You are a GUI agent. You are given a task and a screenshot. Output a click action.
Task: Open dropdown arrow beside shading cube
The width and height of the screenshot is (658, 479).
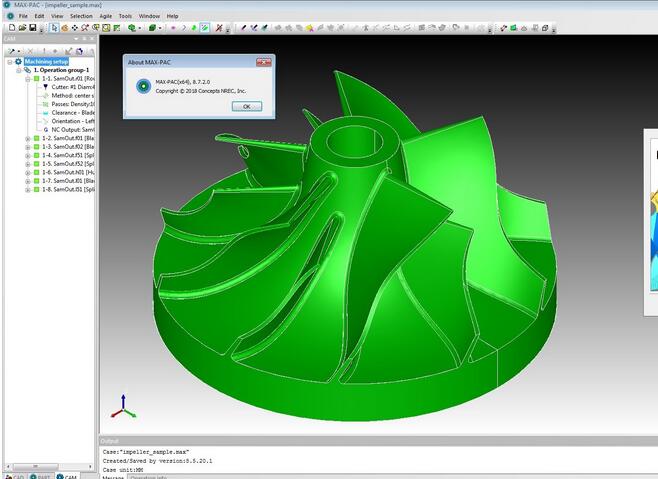pos(160,28)
